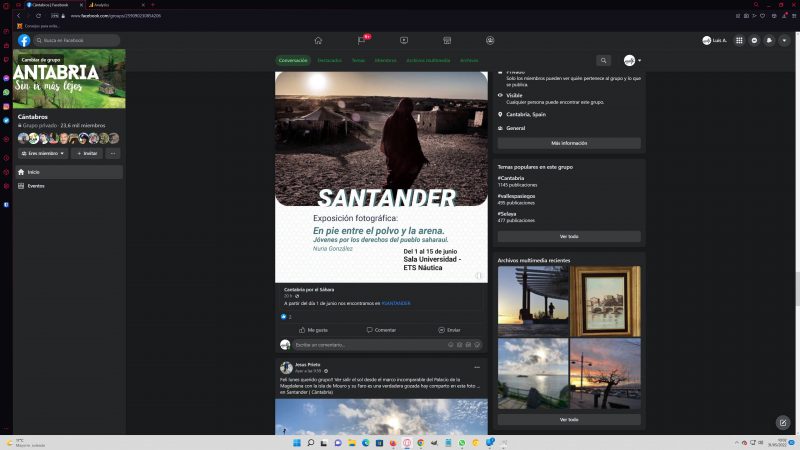Open the framed painting thumbnail
Viewport: 800px width, 450px height.
coord(605,301)
